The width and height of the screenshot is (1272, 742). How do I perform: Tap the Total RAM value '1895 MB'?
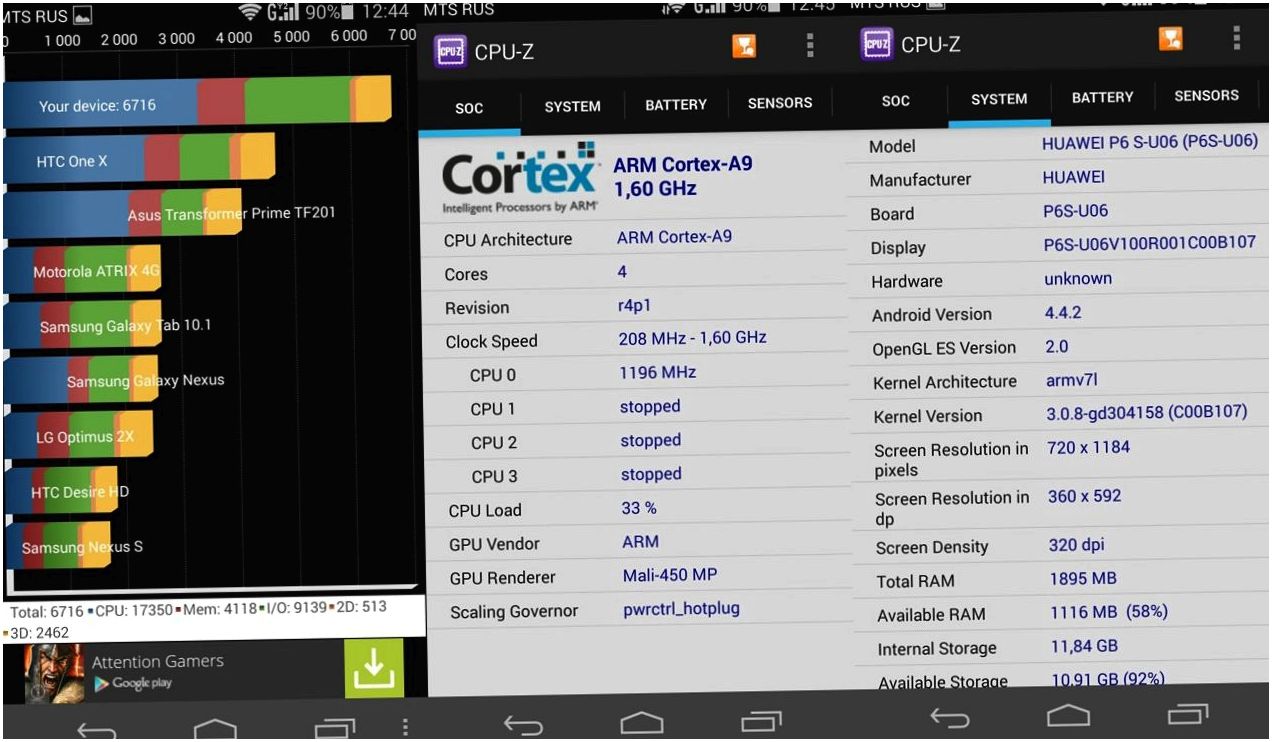1083,578
